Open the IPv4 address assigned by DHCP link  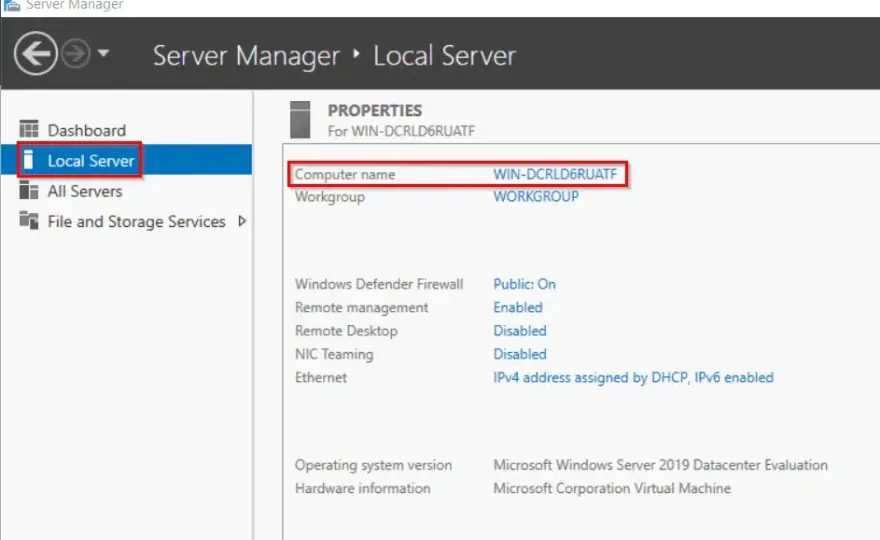click(x=633, y=378)
